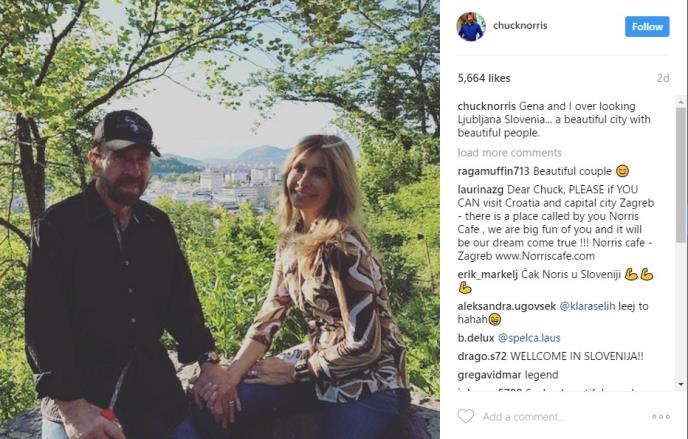This screenshot has width=688, height=439.
Task: Click the post photo of the couple
Action: [220, 219]
